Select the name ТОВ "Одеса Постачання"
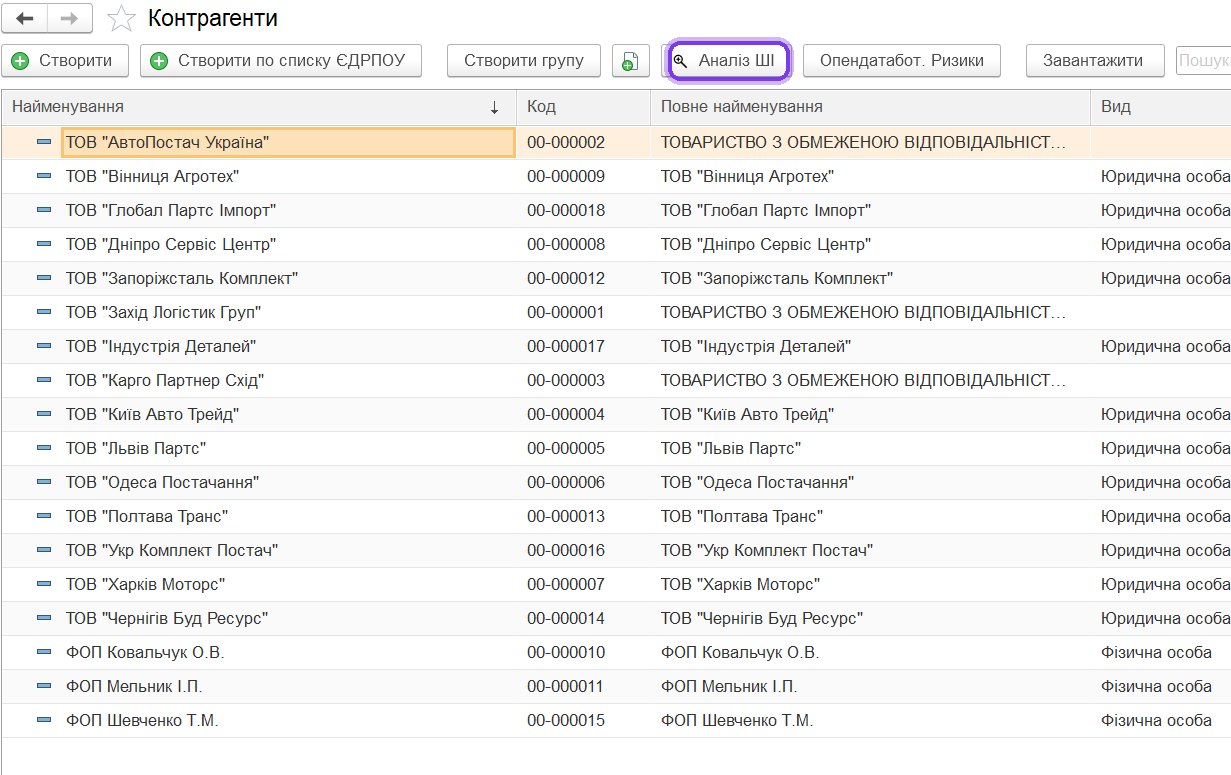This screenshot has width=1231, height=775. click(x=163, y=483)
